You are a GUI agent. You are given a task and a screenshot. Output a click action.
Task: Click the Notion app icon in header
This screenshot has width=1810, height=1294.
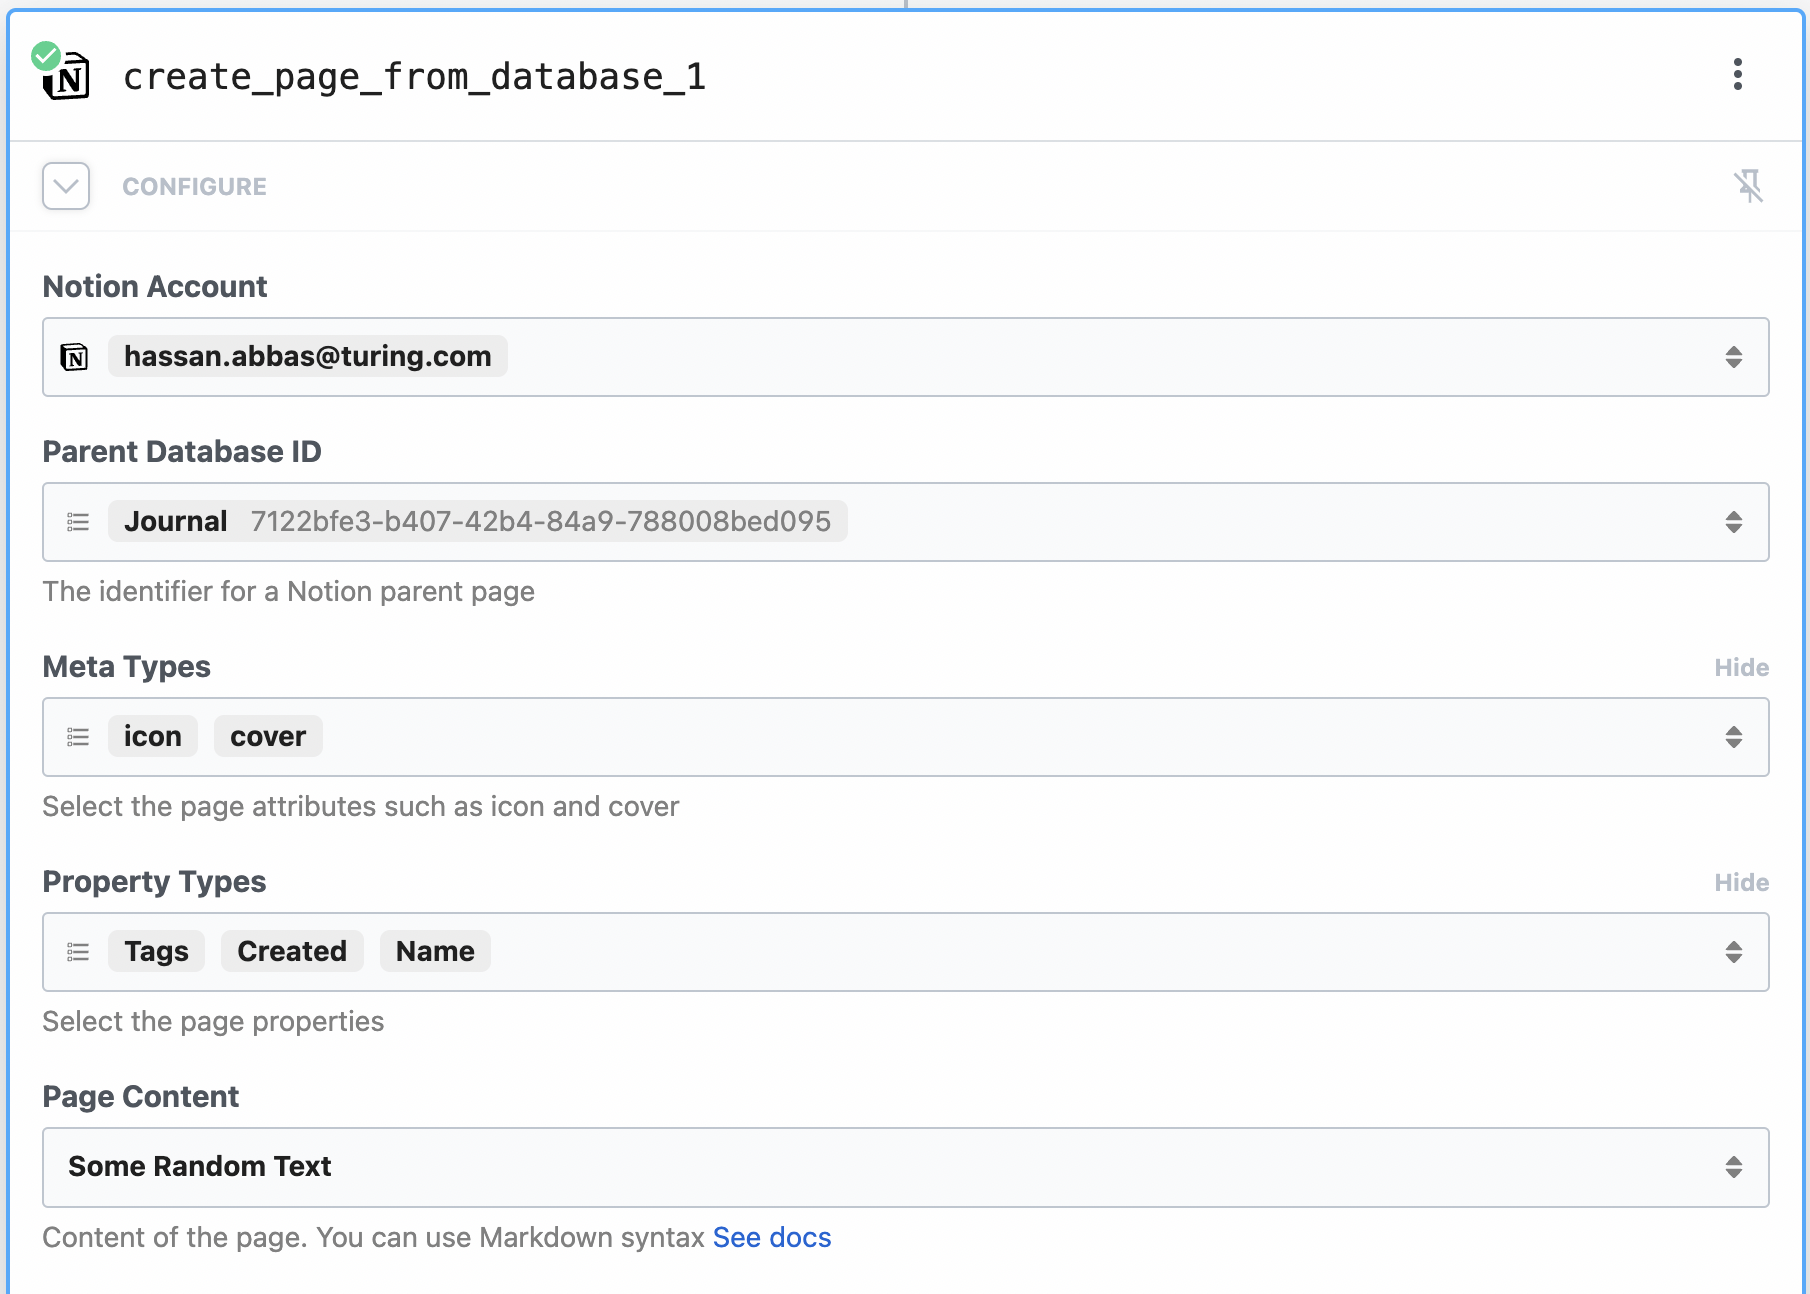click(67, 76)
